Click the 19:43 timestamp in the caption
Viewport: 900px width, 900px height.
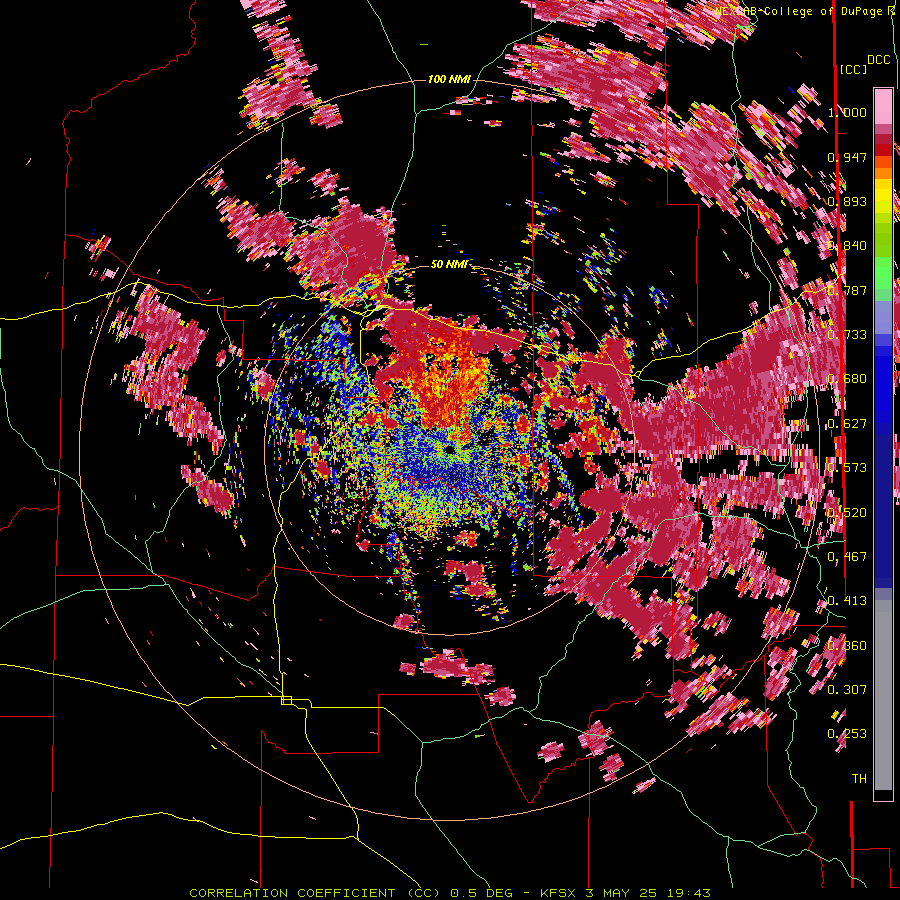[689, 893]
